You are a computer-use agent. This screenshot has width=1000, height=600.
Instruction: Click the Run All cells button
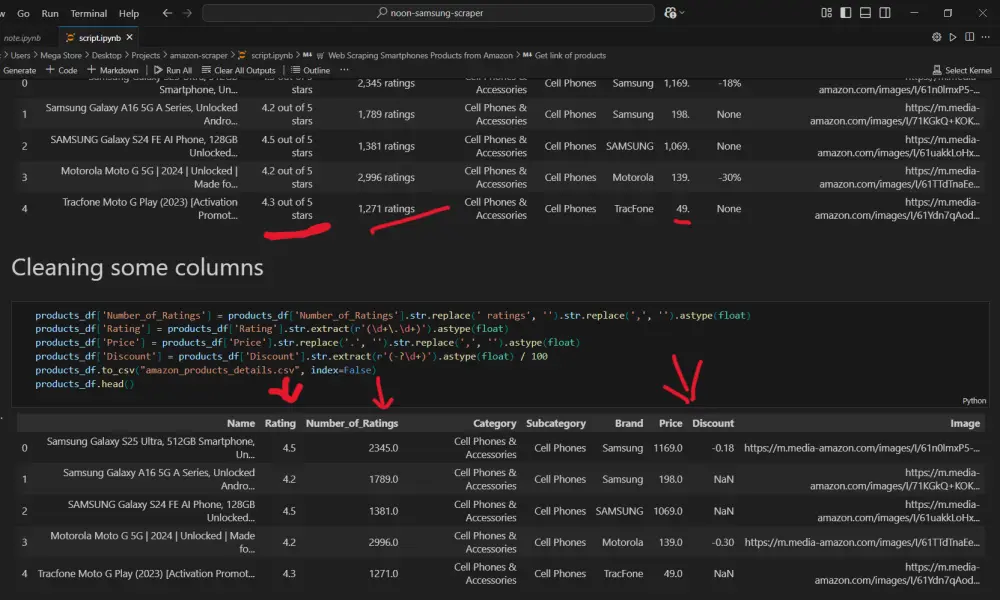click(x=173, y=71)
